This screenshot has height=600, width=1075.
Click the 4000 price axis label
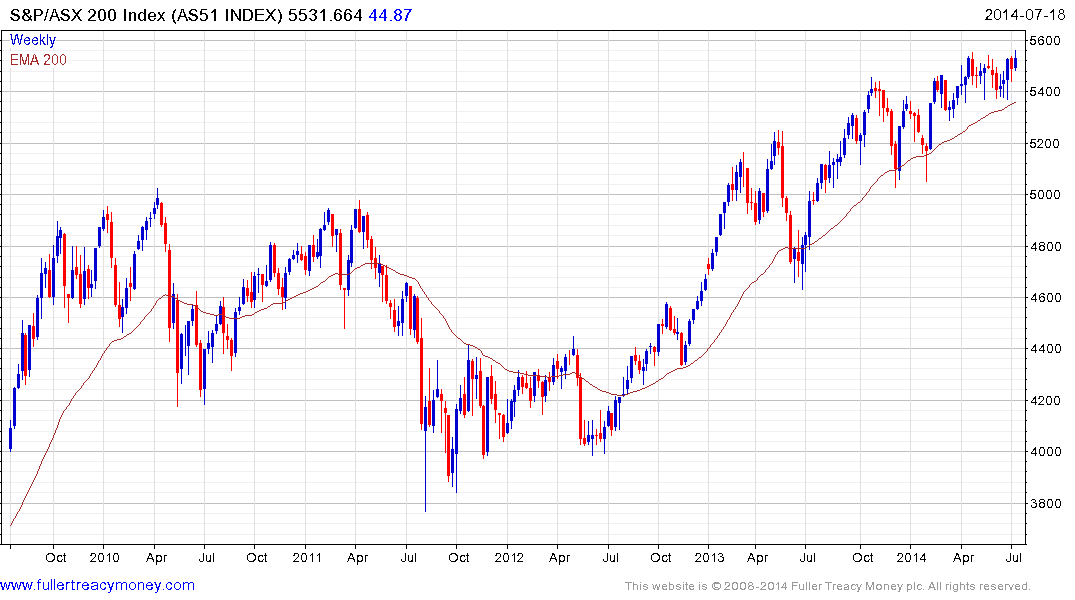1045,452
